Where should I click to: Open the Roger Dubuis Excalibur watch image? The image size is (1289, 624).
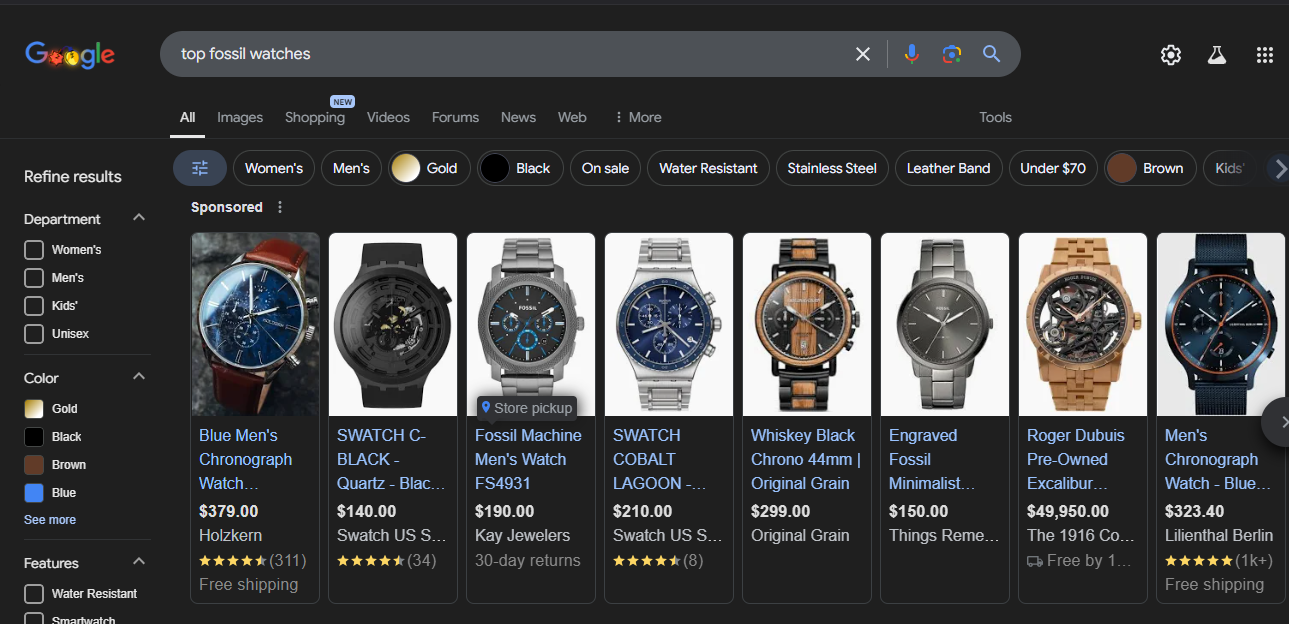[x=1083, y=324]
